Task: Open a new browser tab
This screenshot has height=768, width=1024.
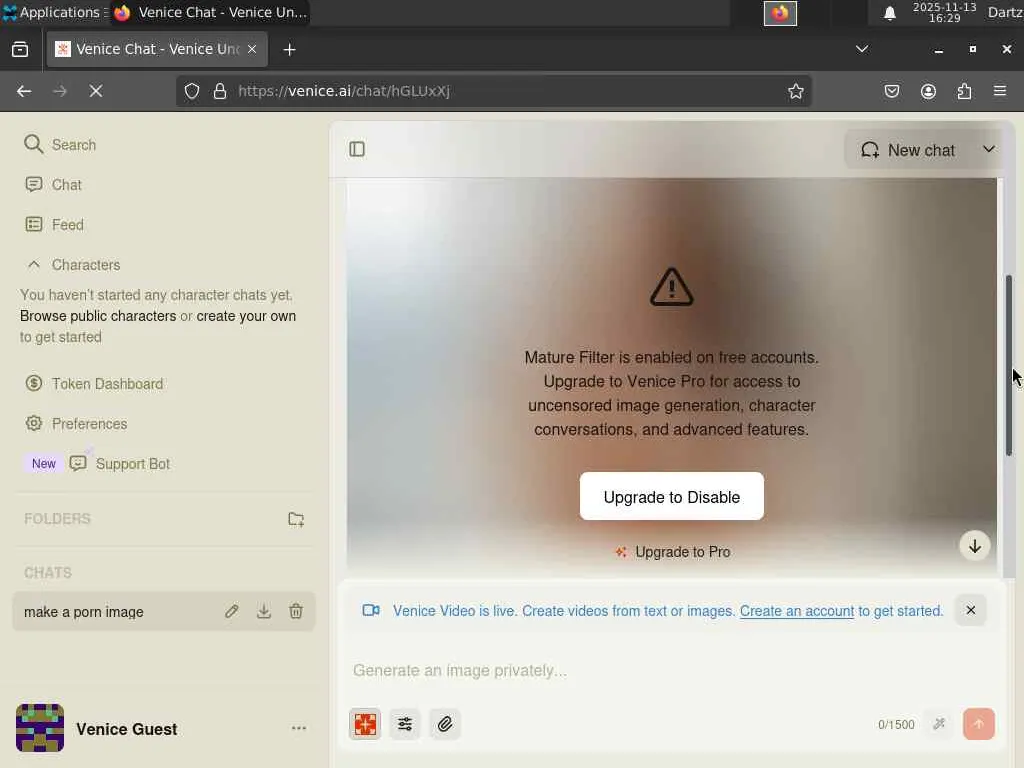Action: 289,50
